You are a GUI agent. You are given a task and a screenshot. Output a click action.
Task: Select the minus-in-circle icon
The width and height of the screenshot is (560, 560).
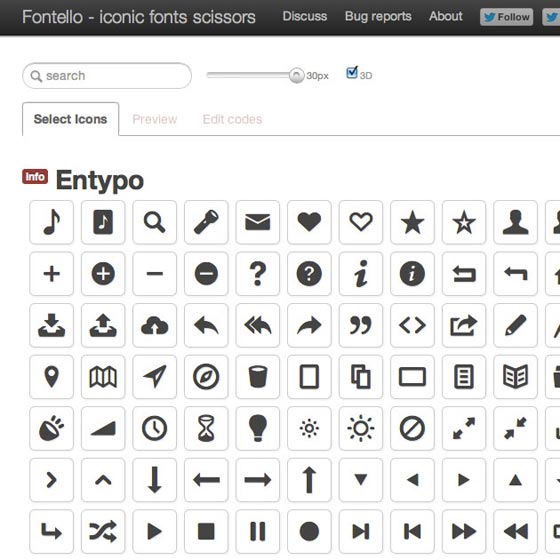(206, 274)
